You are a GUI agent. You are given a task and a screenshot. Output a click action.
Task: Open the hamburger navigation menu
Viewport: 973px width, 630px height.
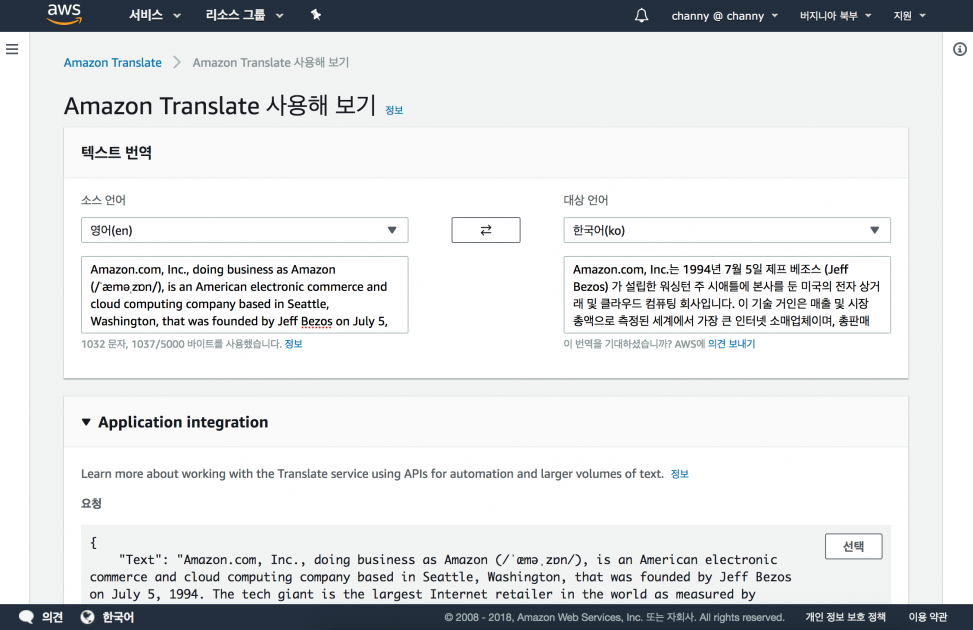click(x=12, y=49)
